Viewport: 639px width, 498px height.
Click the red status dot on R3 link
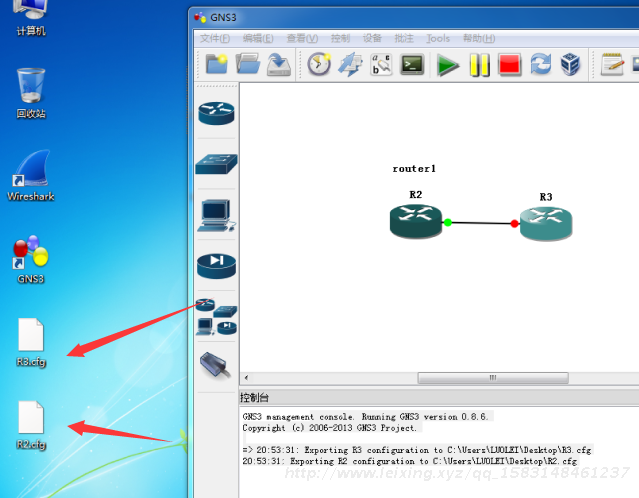[514, 223]
